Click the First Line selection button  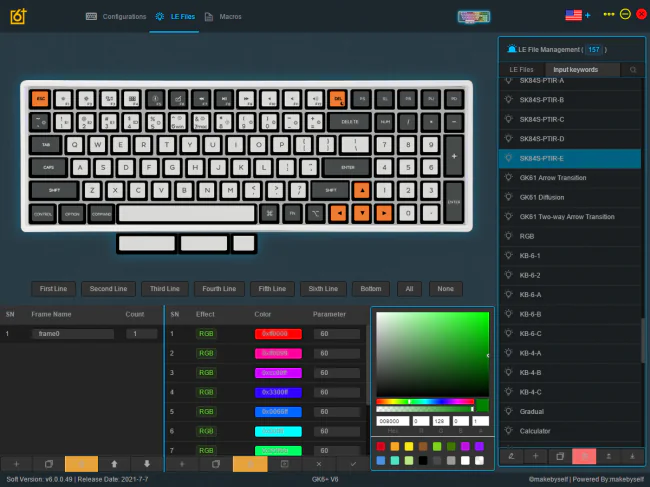click(53, 289)
